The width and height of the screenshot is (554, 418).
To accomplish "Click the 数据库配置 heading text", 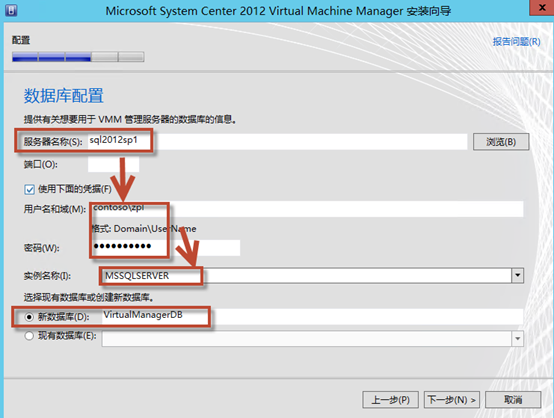I will [64, 96].
